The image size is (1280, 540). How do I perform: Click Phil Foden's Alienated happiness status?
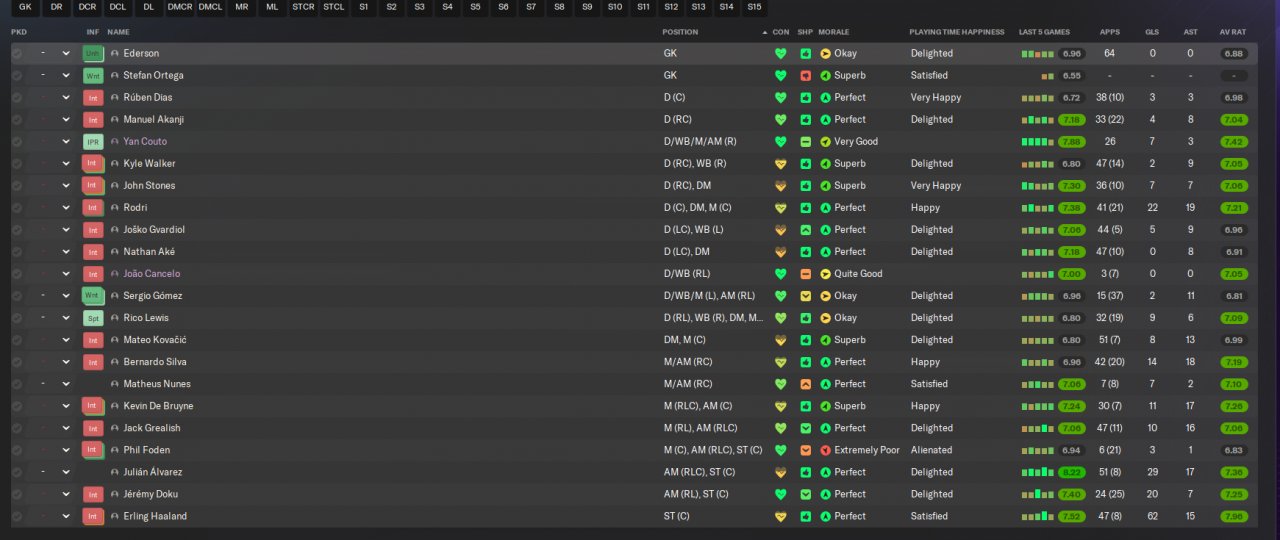[x=931, y=450]
